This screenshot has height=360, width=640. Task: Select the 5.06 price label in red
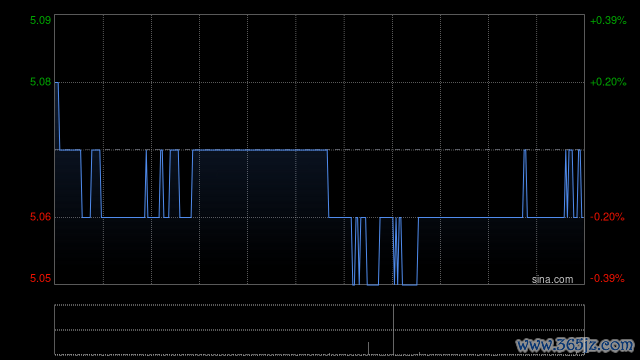tap(40, 217)
